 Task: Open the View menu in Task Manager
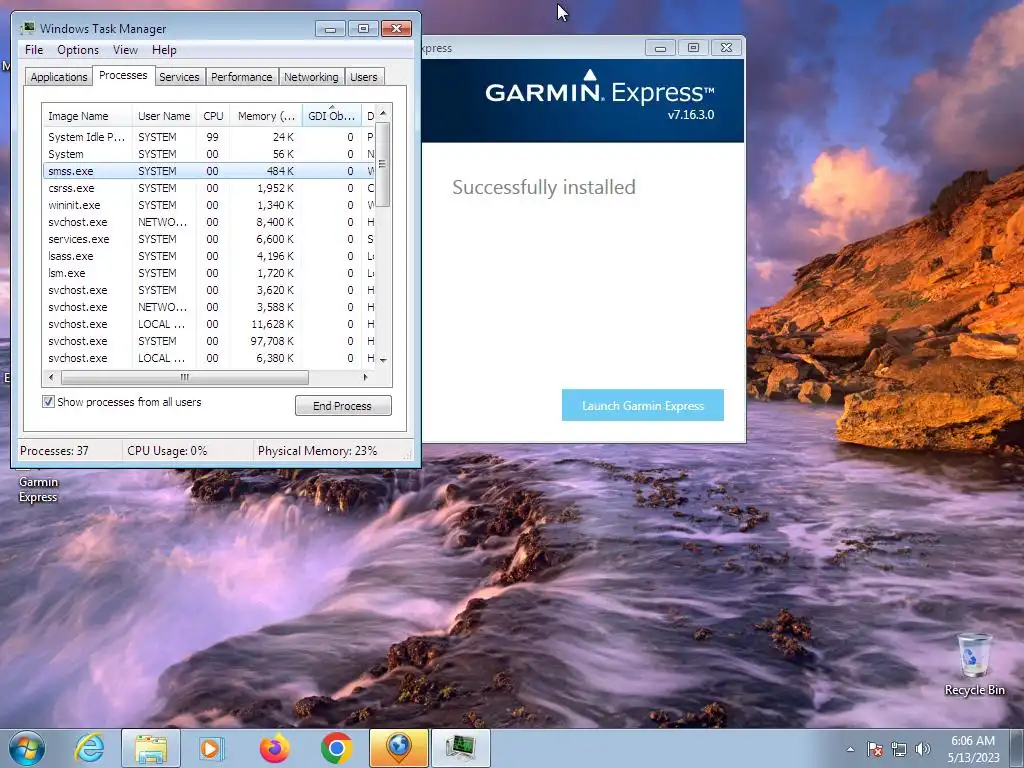pyautogui.click(x=125, y=50)
